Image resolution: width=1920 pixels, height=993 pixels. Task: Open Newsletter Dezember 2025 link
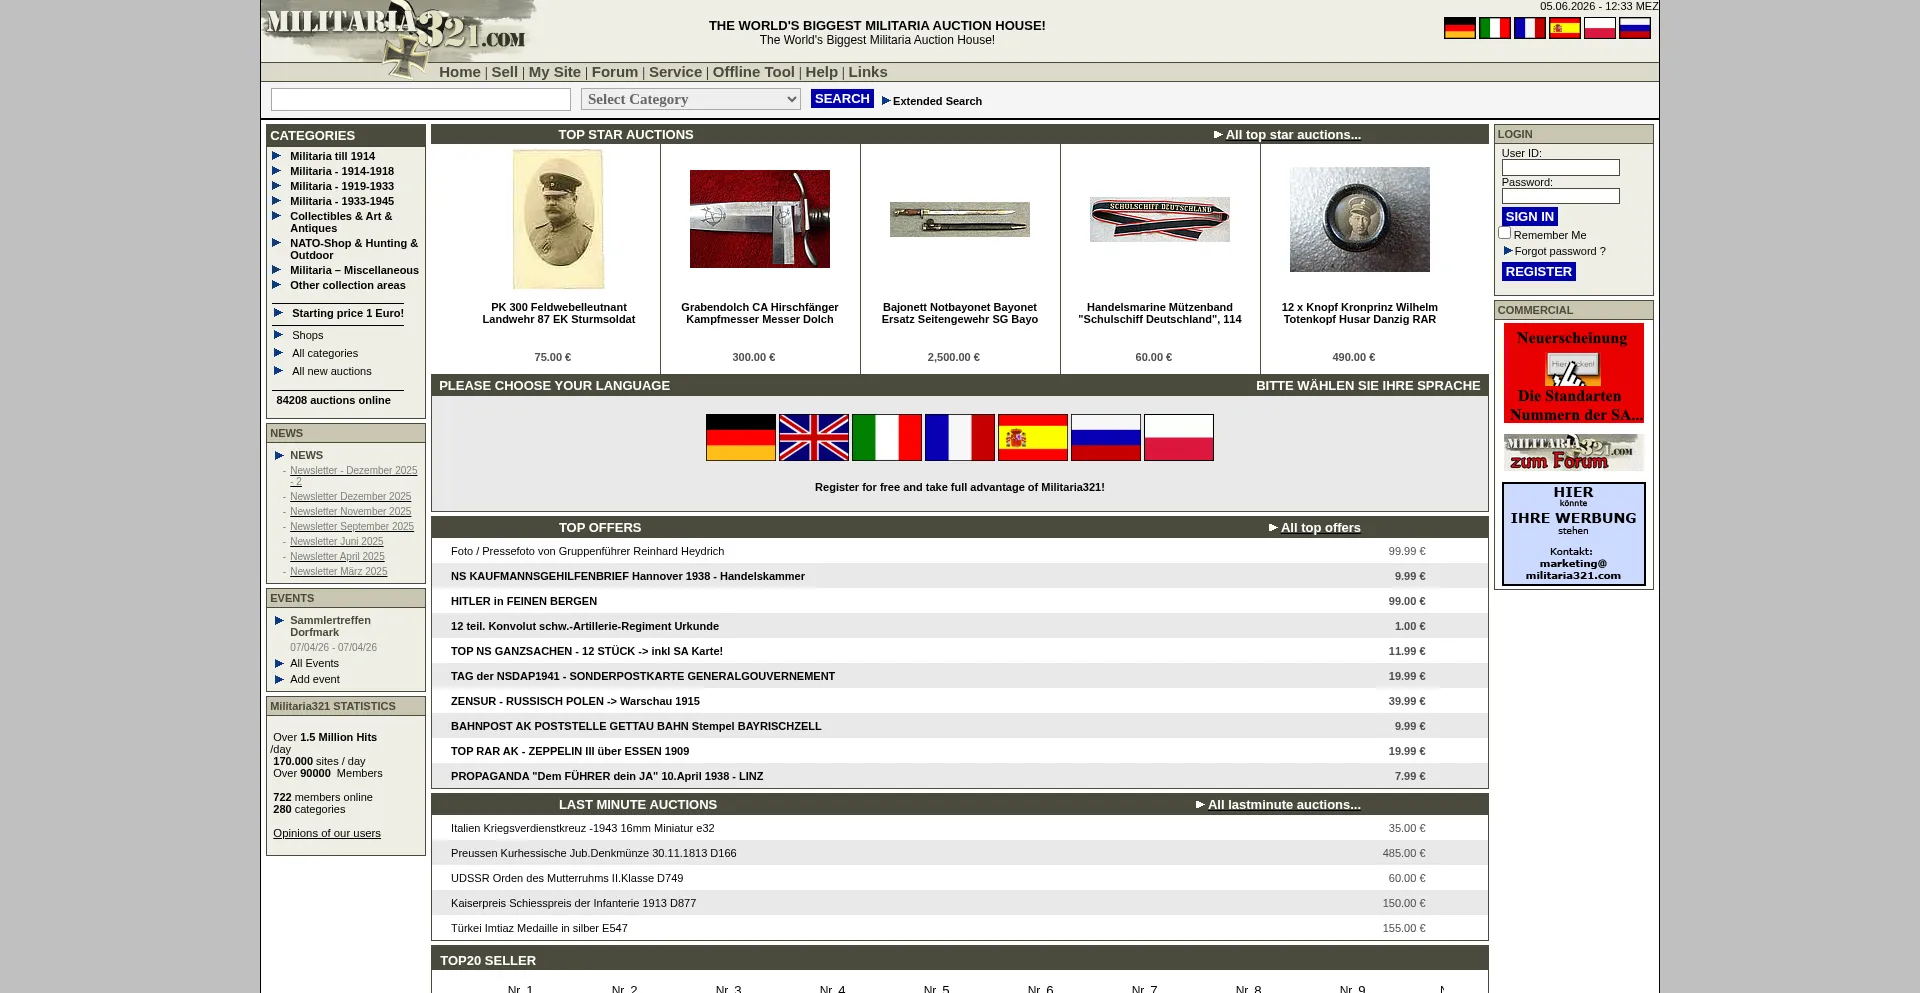(350, 496)
